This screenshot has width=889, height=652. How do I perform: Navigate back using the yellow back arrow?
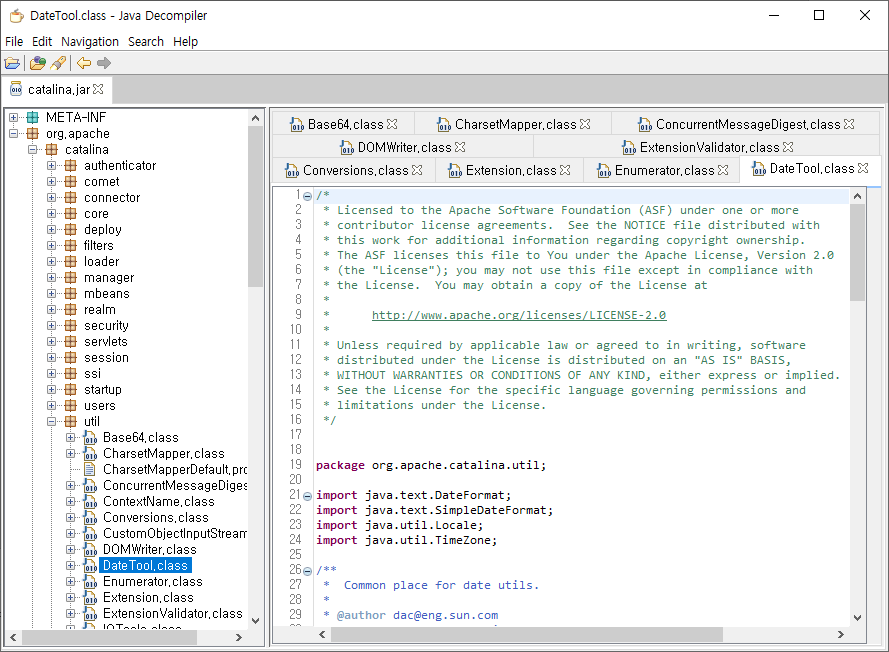tap(83, 63)
